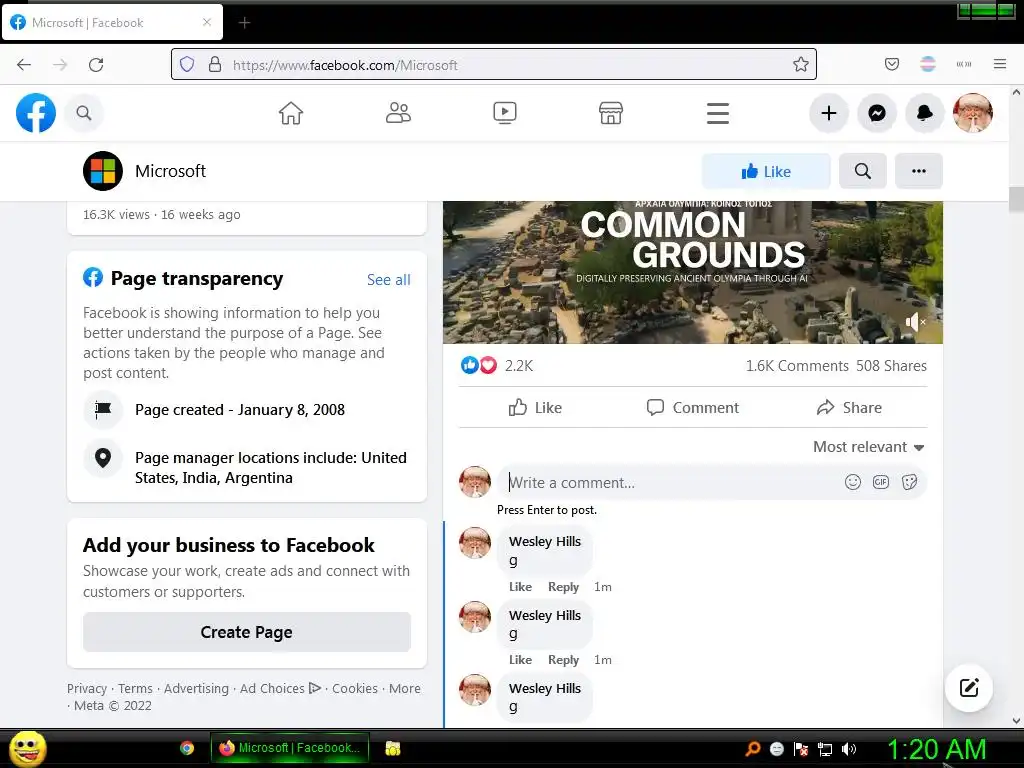This screenshot has width=1024, height=768.
Task: Open the Marketplace storefront icon
Action: click(611, 113)
